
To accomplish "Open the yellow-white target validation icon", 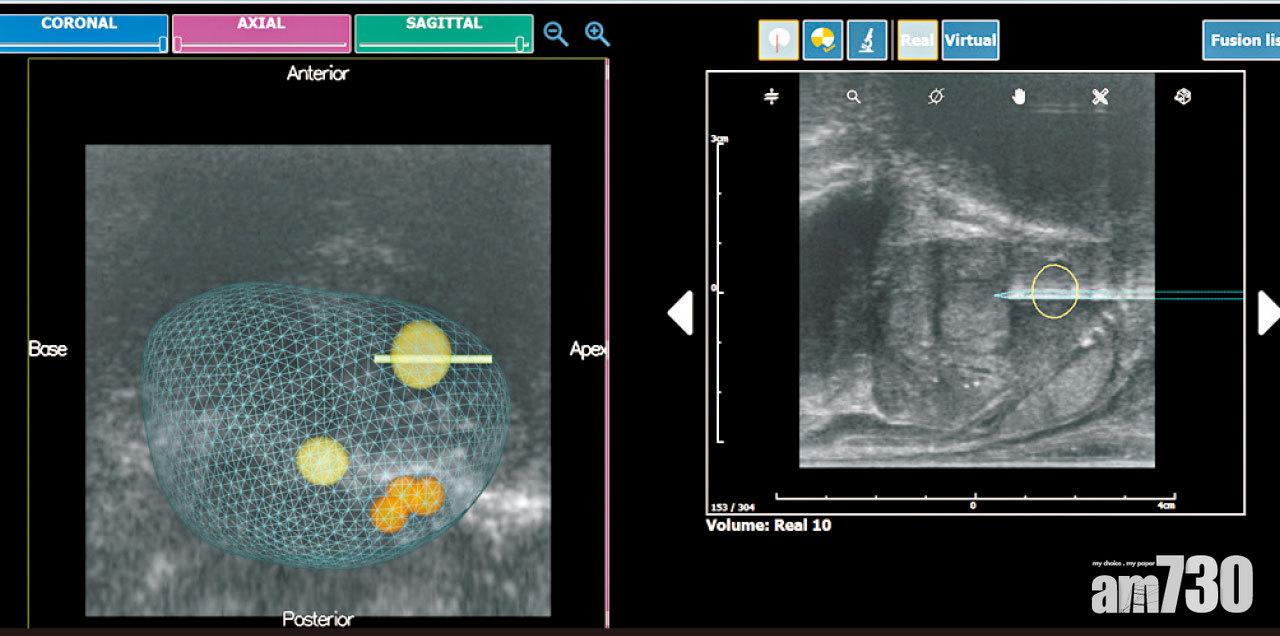I will pos(822,41).
